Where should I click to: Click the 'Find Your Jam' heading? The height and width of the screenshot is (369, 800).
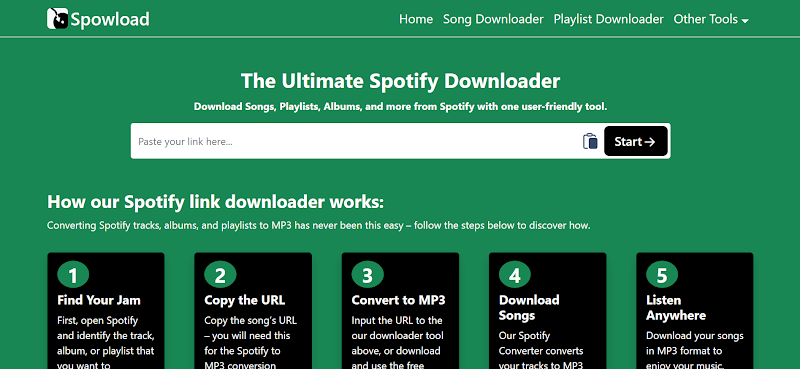98,300
